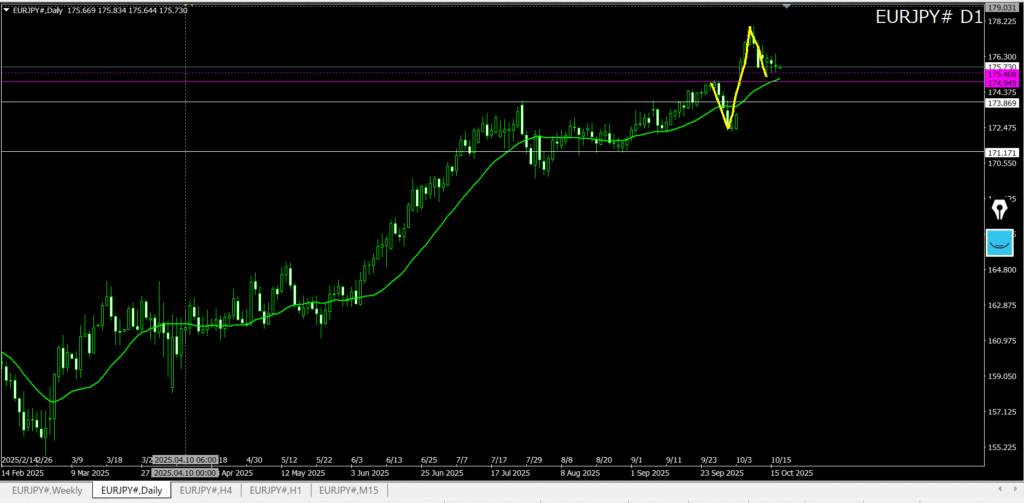This screenshot has height=503, width=1024.
Task: Click the 15 Oct 2025 date label
Action: pyautogui.click(x=791, y=472)
